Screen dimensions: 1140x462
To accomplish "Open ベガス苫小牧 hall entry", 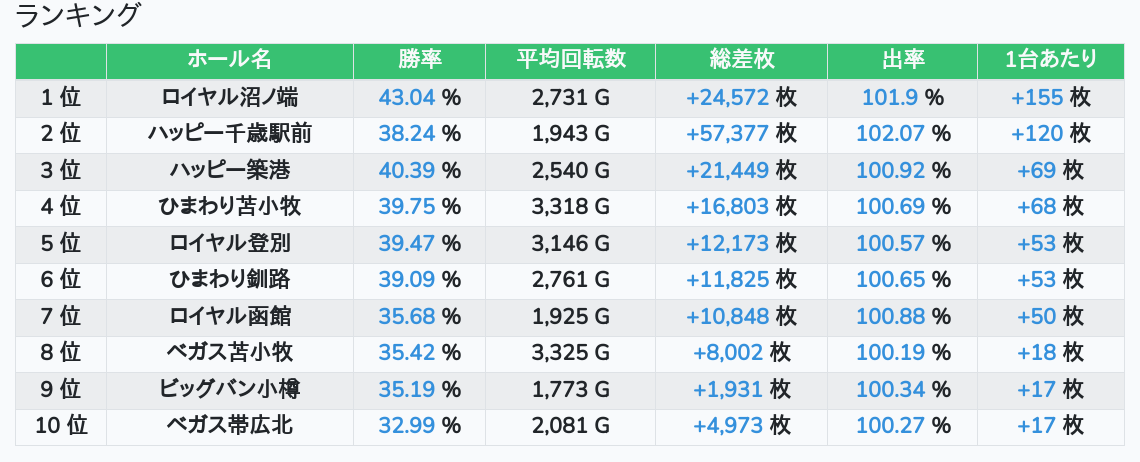I will pos(229,353).
